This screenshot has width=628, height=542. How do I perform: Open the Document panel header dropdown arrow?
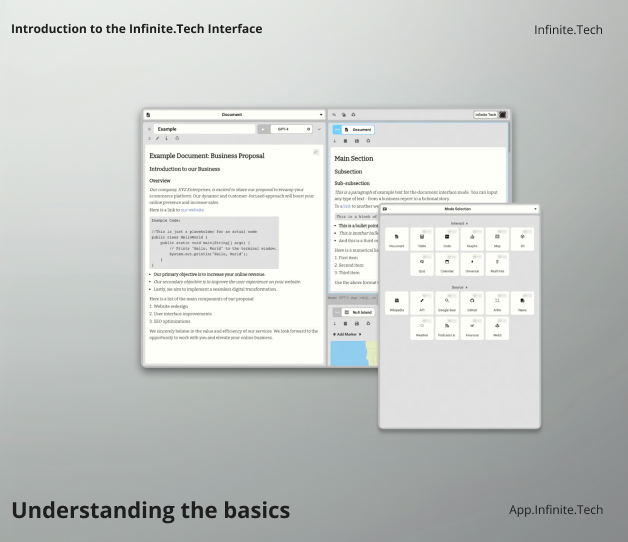(321, 115)
